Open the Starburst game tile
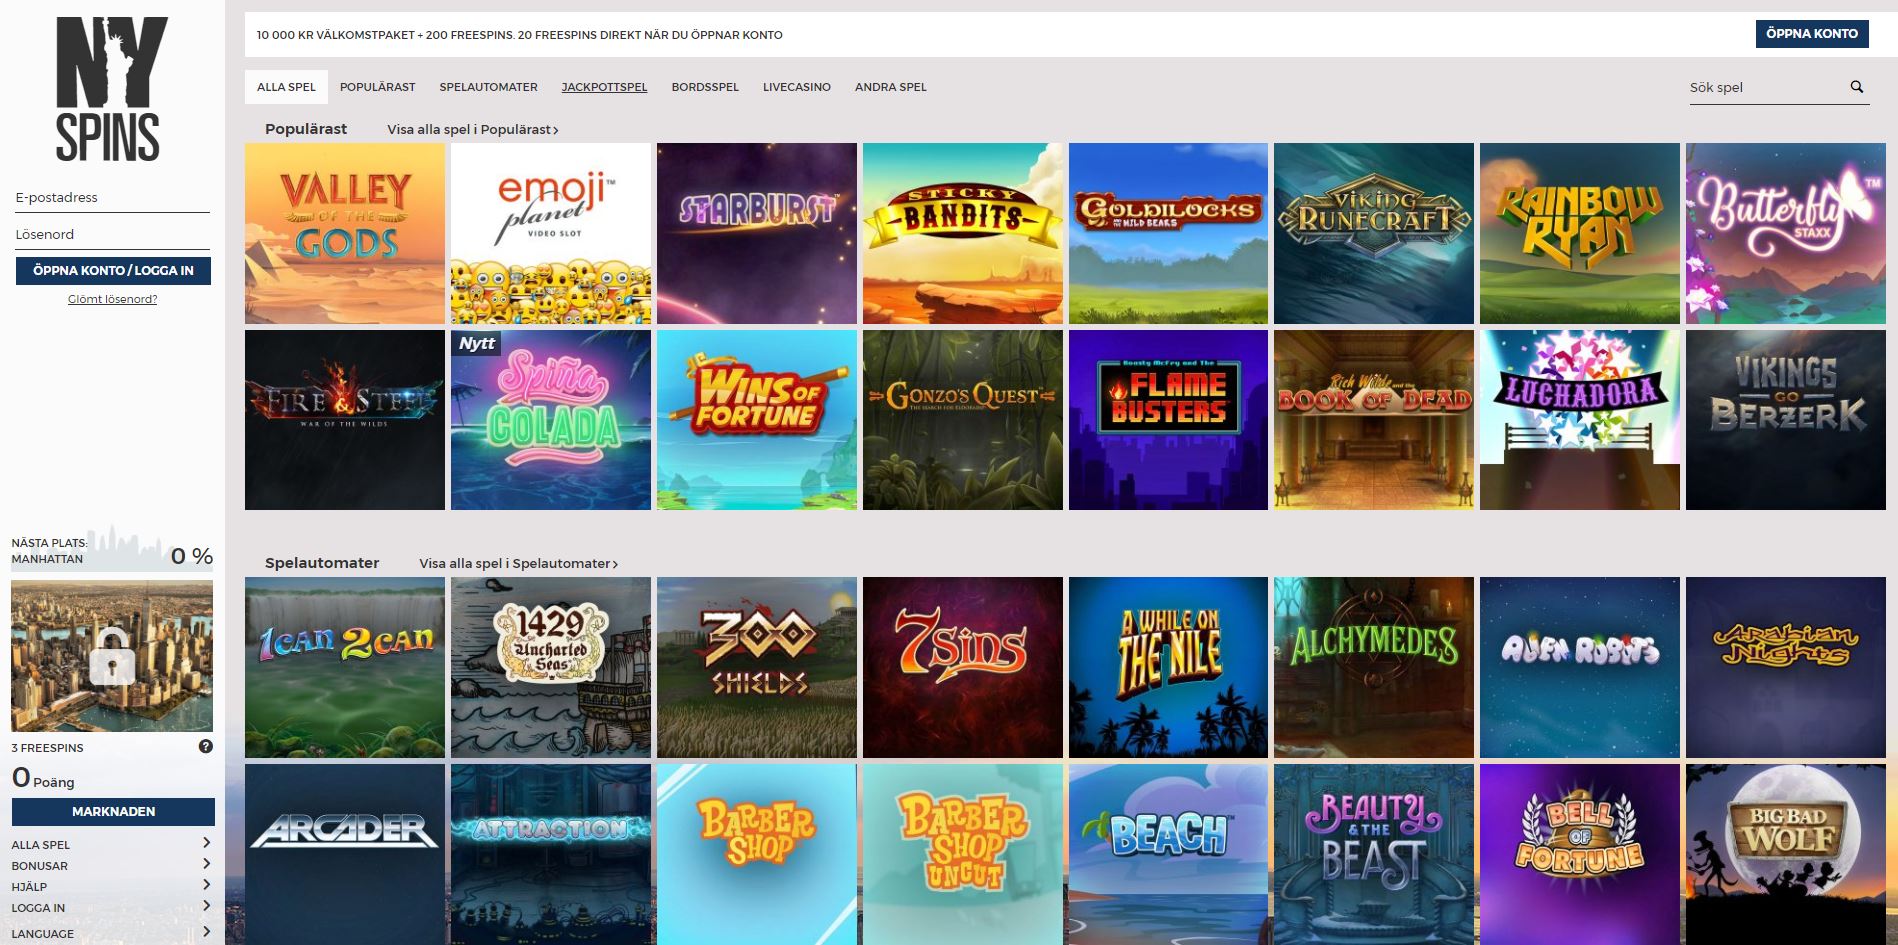This screenshot has width=1898, height=945. [x=756, y=233]
